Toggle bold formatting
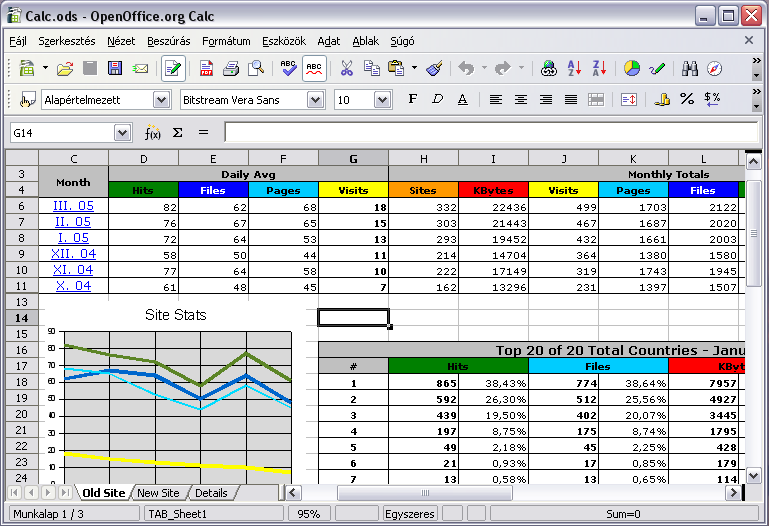769x526 pixels. [412, 100]
